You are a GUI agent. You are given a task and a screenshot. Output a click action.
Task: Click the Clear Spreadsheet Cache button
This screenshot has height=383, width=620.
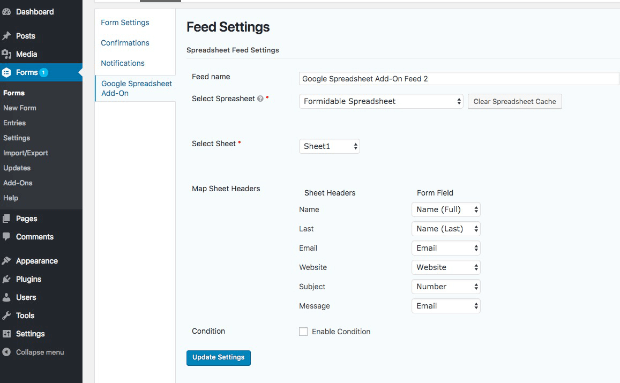click(x=515, y=102)
